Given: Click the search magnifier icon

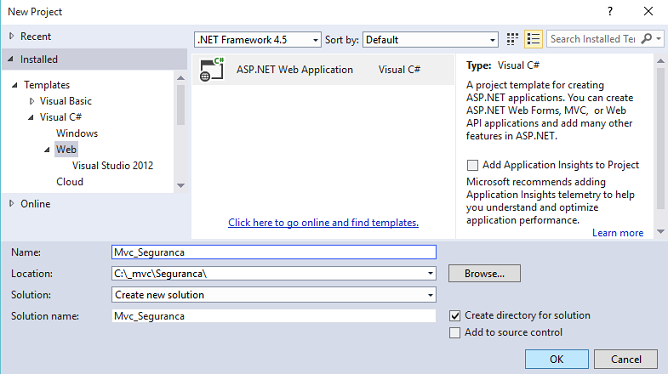Looking at the screenshot, I should [x=647, y=39].
